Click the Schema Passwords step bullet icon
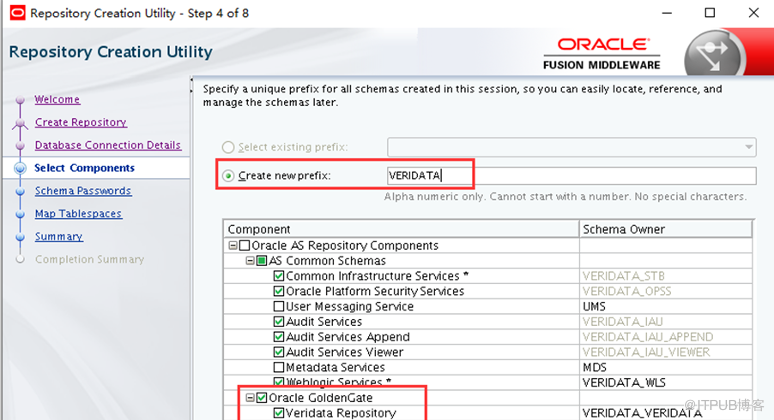The image size is (774, 420). click(x=20, y=191)
